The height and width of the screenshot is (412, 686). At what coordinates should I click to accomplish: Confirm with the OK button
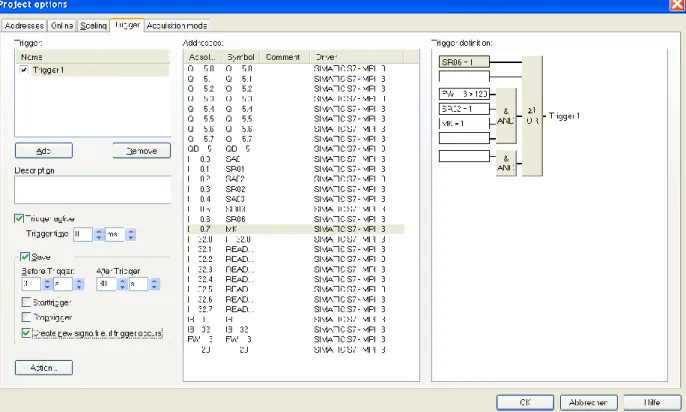click(525, 402)
